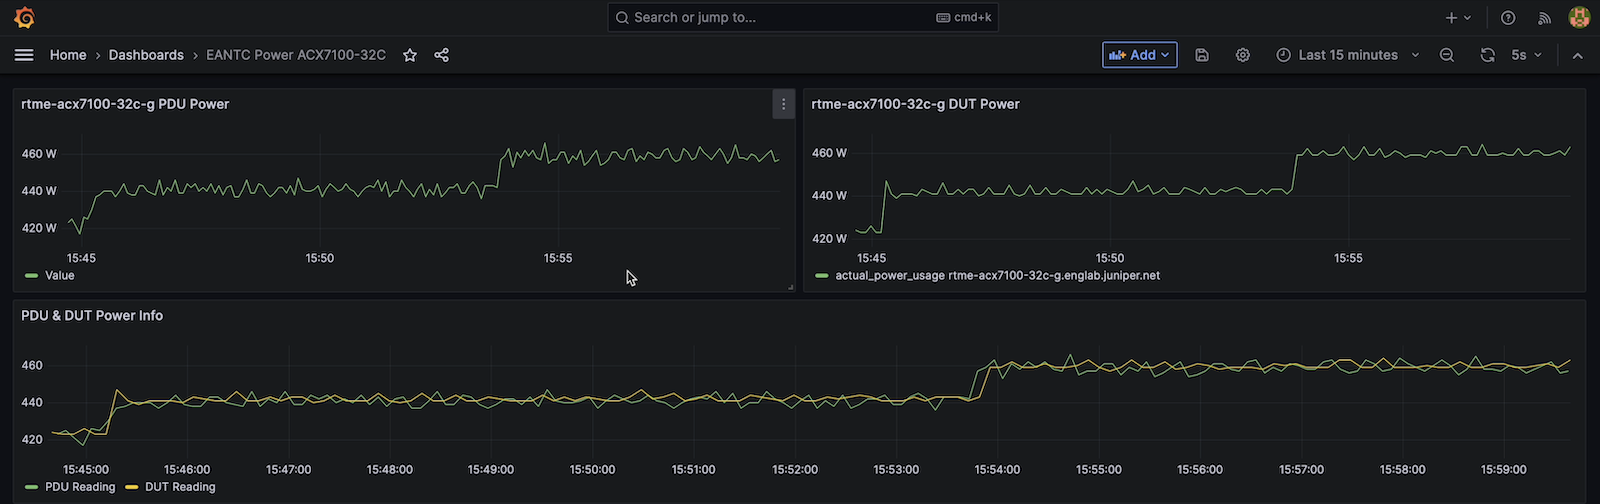Click the PDU & DUT Power Info title
Viewport: 1600px width, 504px height.
coord(92,315)
